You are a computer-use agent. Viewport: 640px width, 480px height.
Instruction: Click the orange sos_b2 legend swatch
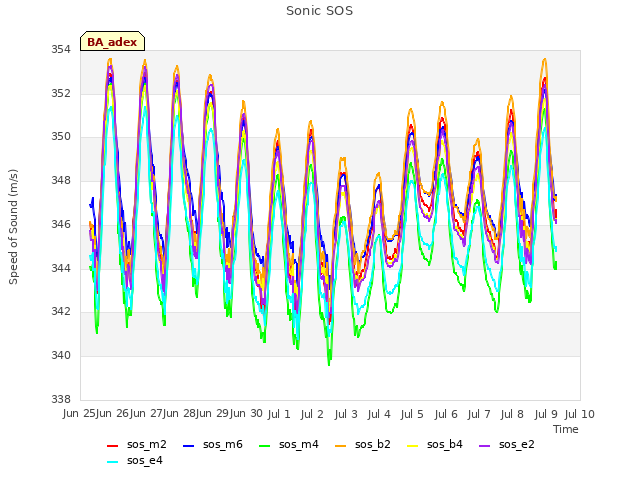pyautogui.click(x=340, y=446)
